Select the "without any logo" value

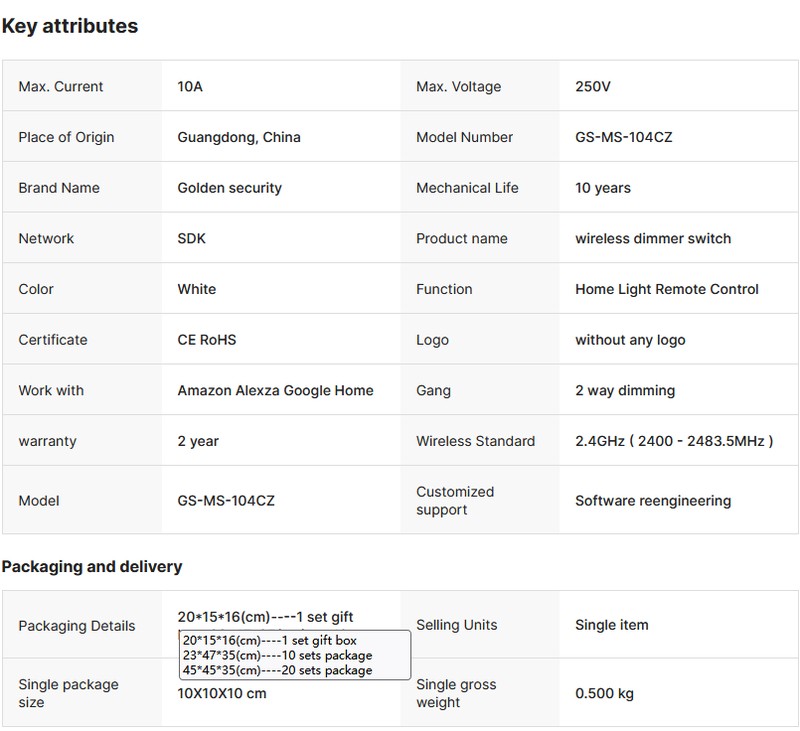click(630, 340)
